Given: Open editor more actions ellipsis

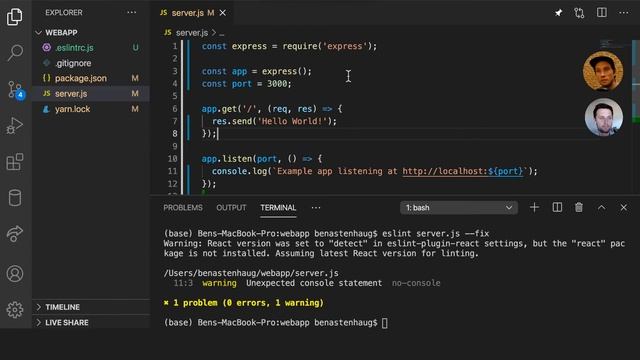Looking at the screenshot, I should click(623, 13).
